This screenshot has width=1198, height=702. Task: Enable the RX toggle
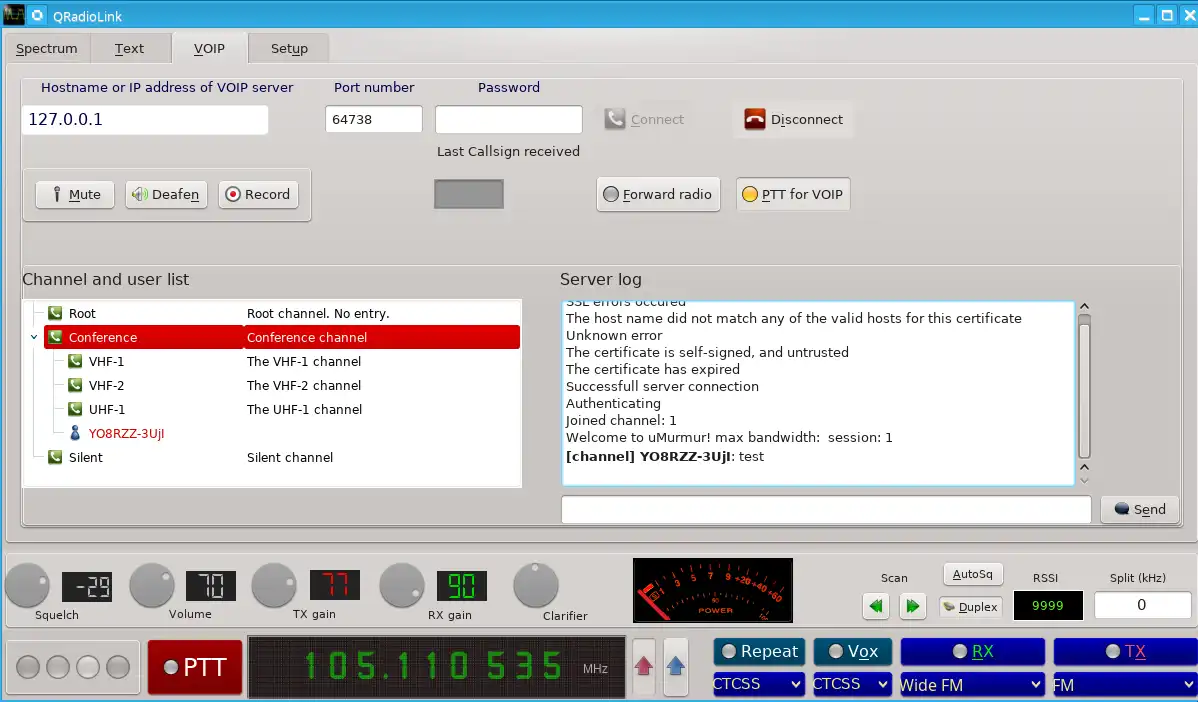(x=972, y=652)
